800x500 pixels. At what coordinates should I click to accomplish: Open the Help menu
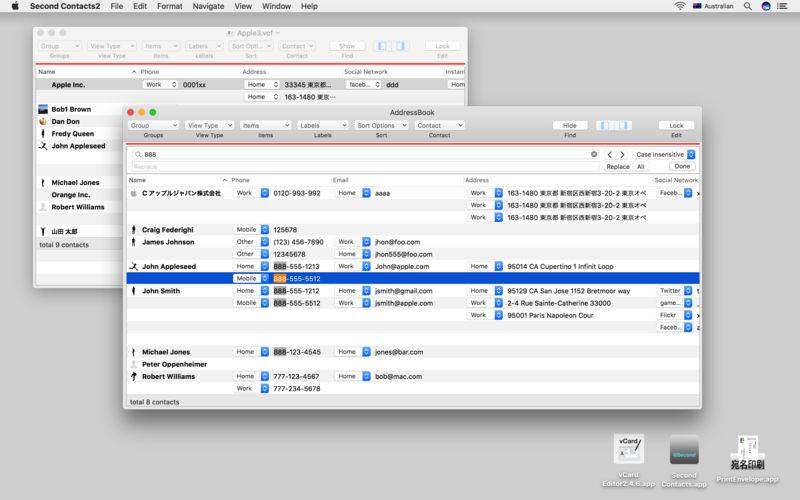(309, 6)
